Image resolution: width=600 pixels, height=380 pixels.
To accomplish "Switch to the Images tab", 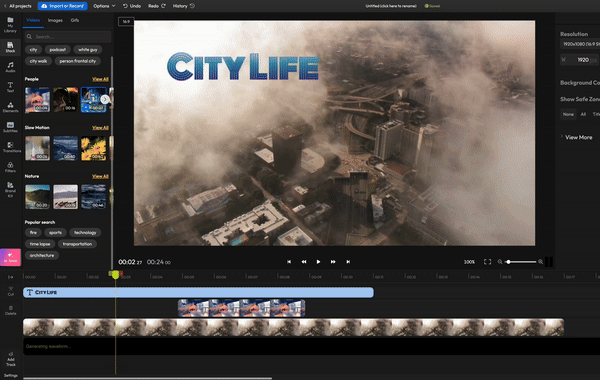I will click(55, 20).
